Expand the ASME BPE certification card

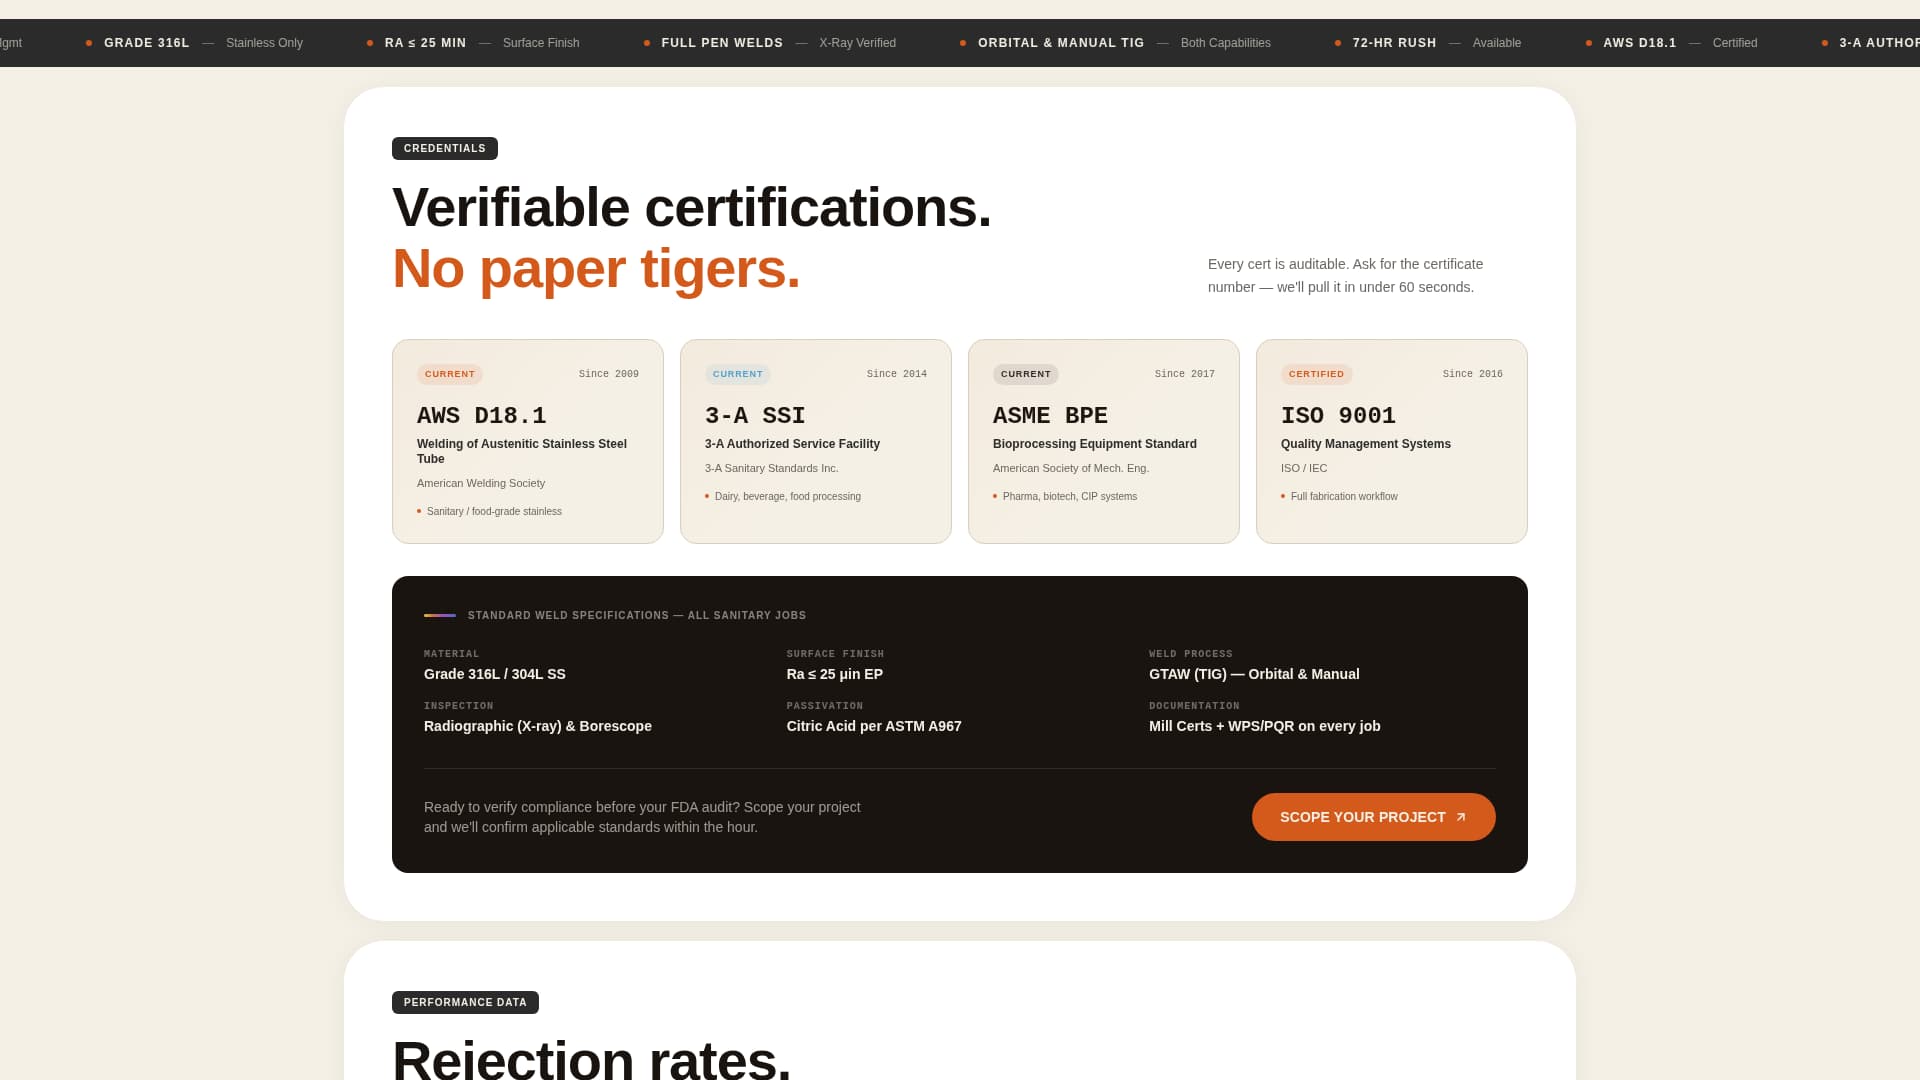tap(1103, 442)
